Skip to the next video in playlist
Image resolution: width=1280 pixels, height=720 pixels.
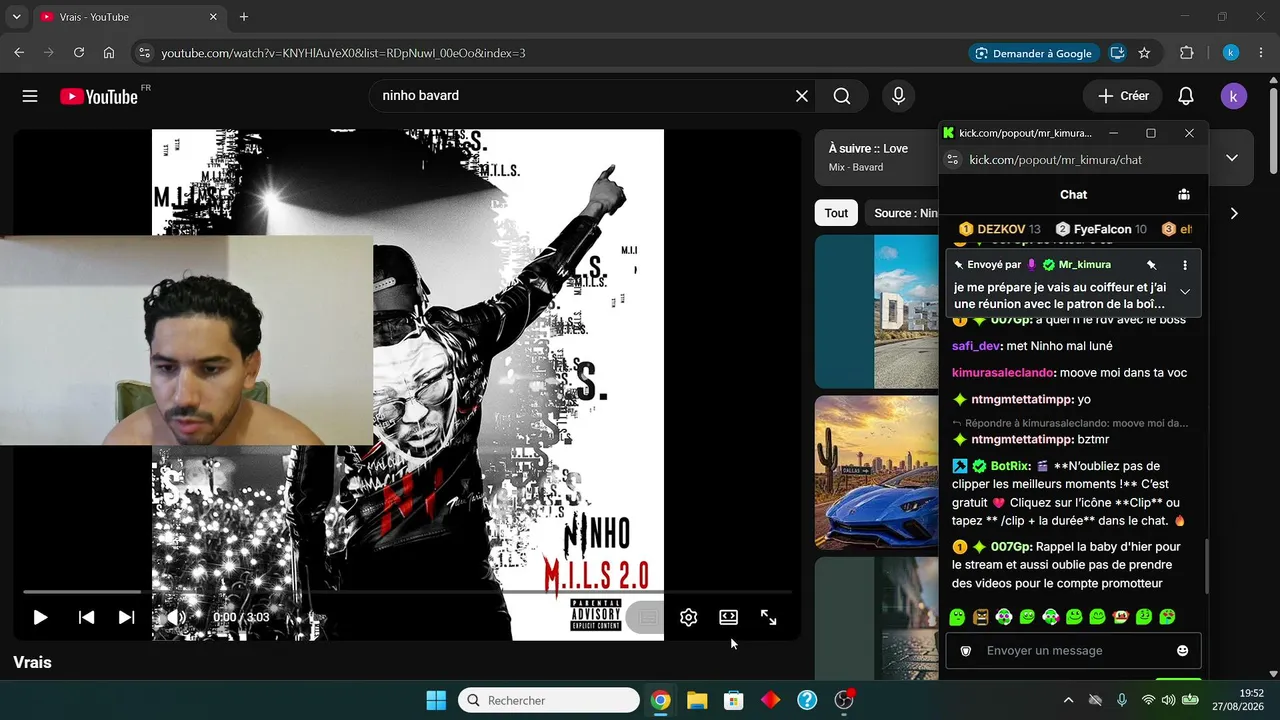(126, 617)
